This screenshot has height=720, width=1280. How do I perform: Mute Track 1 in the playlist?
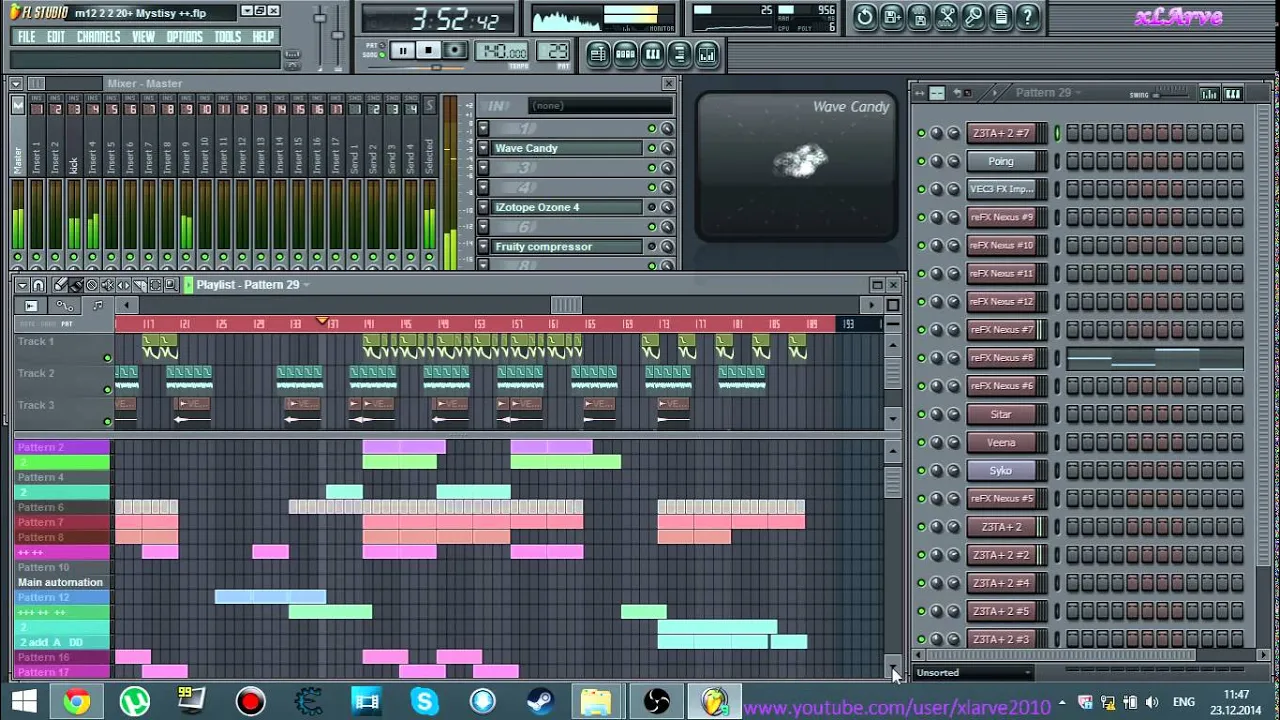pyautogui.click(x=107, y=358)
